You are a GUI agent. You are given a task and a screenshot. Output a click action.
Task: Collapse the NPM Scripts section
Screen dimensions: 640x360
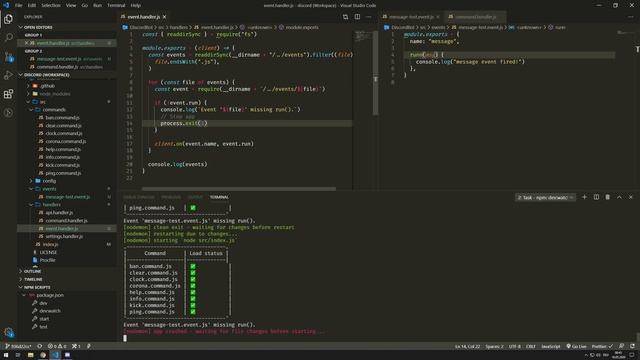pos(37,287)
